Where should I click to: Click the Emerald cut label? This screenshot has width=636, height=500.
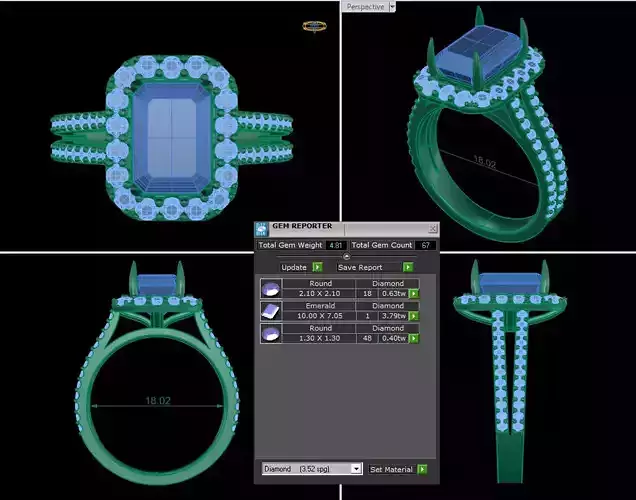pos(320,306)
